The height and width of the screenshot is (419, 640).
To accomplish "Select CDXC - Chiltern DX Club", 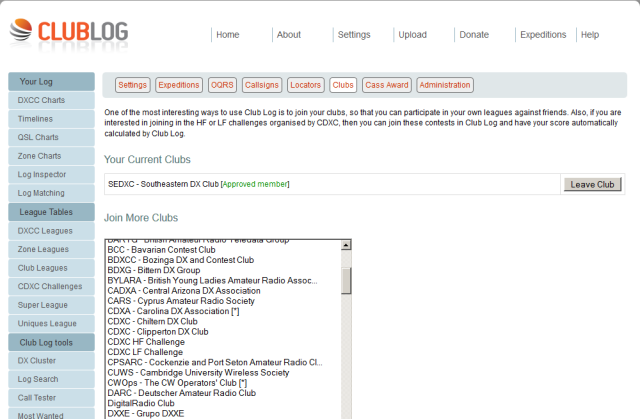I will click(x=224, y=321).
